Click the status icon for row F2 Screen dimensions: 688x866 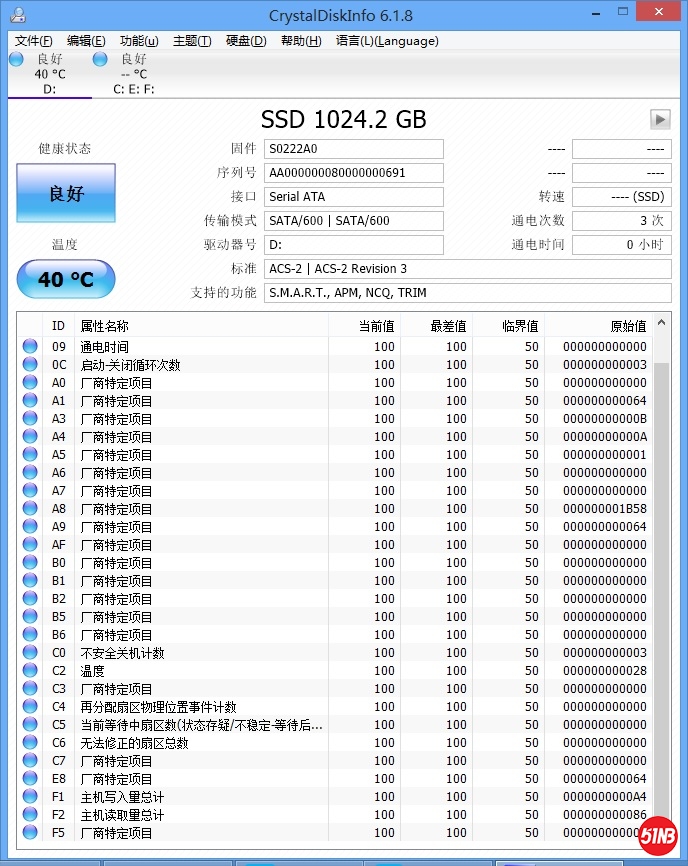click(30, 815)
